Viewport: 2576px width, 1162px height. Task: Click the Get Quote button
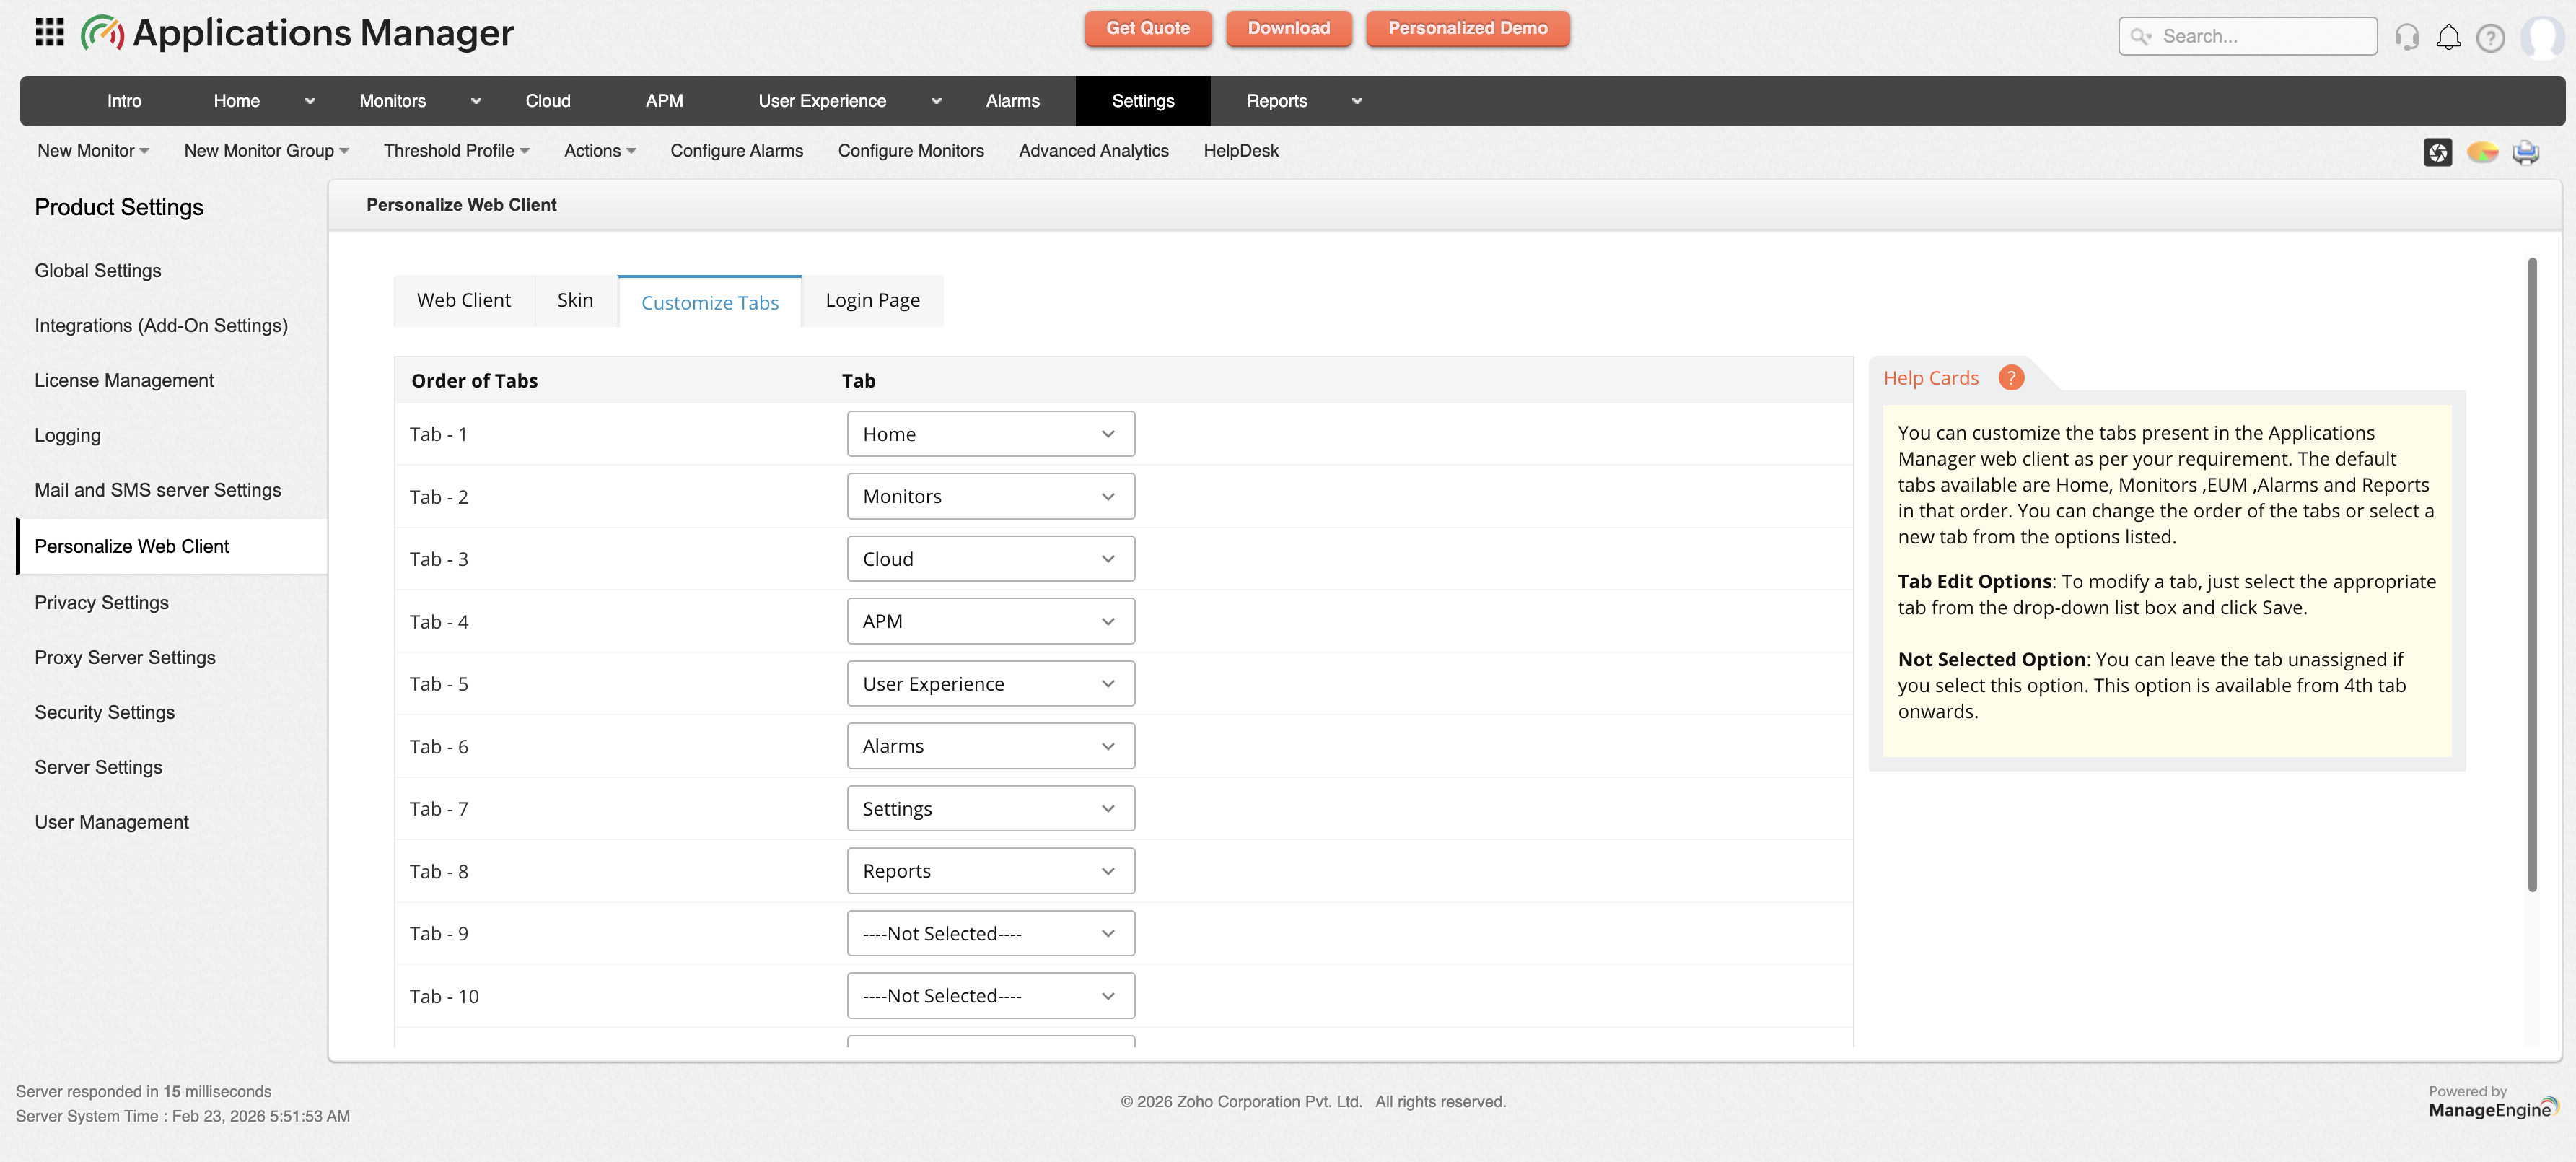(1148, 28)
